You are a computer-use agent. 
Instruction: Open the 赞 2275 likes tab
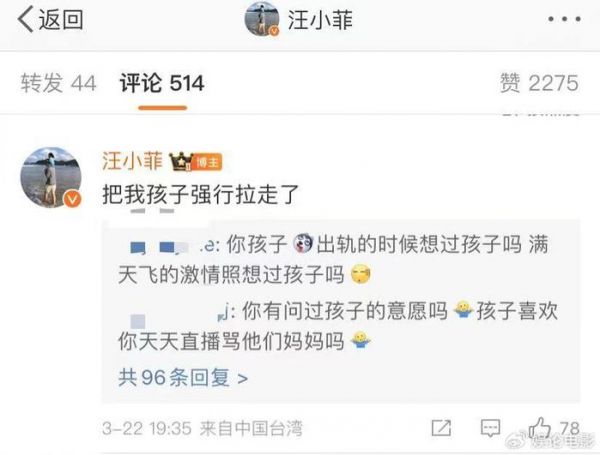pyautogui.click(x=539, y=83)
